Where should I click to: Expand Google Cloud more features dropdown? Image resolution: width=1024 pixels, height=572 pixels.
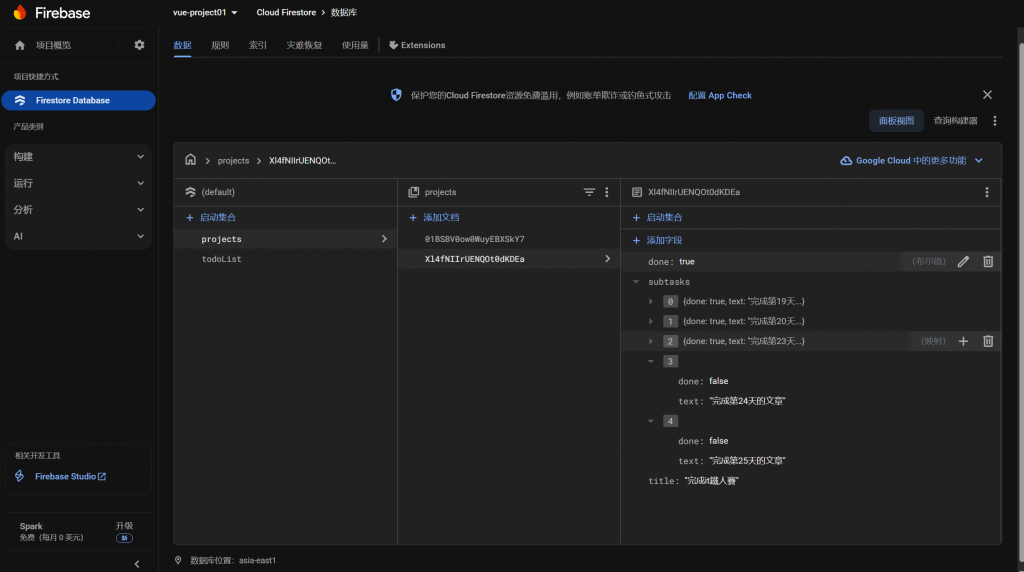click(912, 161)
